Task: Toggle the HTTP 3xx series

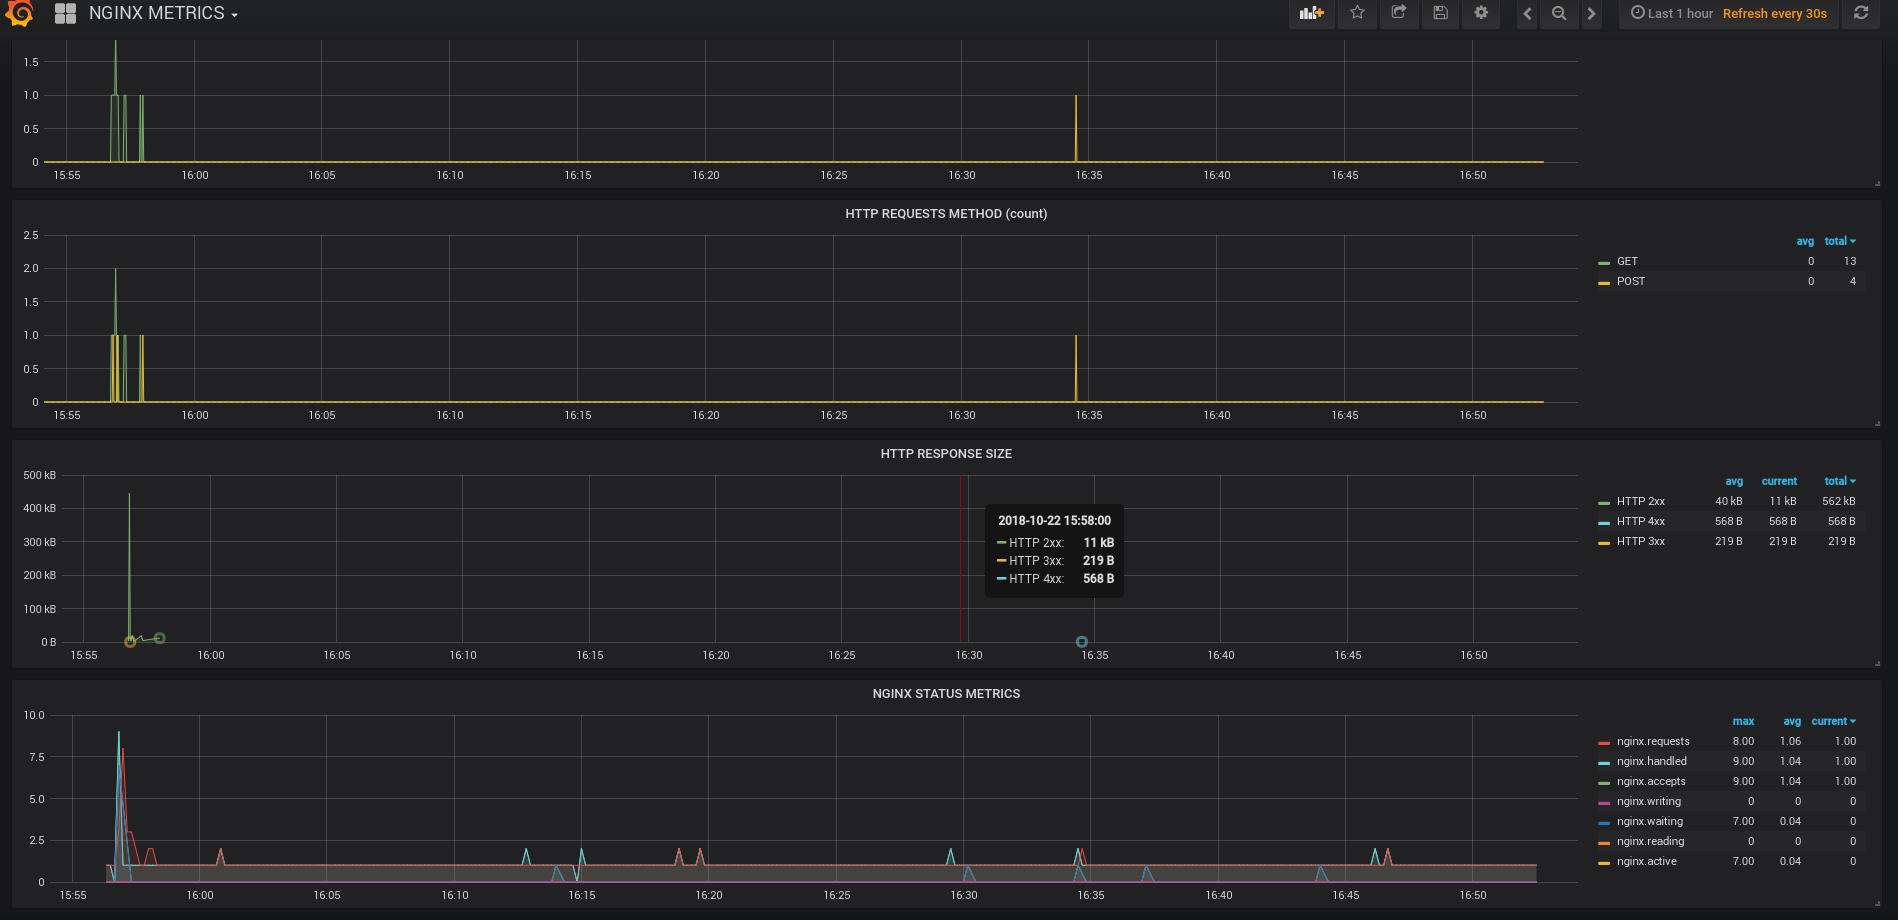Action: pyautogui.click(x=1641, y=541)
